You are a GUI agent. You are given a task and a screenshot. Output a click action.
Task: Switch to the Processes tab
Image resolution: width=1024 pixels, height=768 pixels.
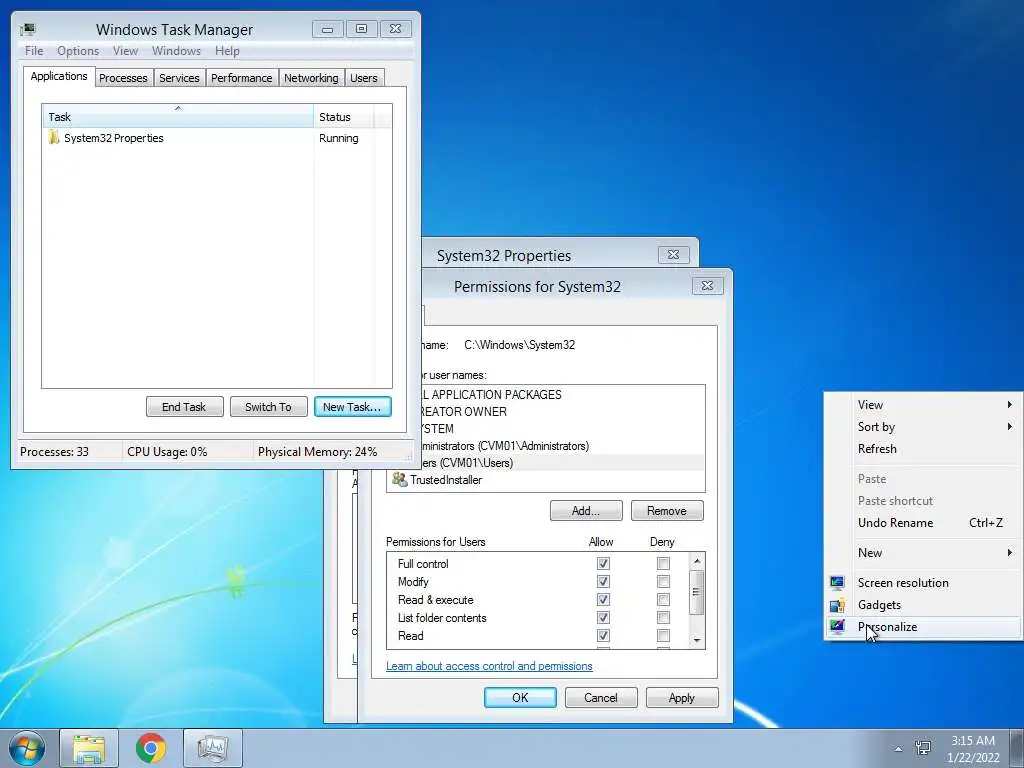123,78
